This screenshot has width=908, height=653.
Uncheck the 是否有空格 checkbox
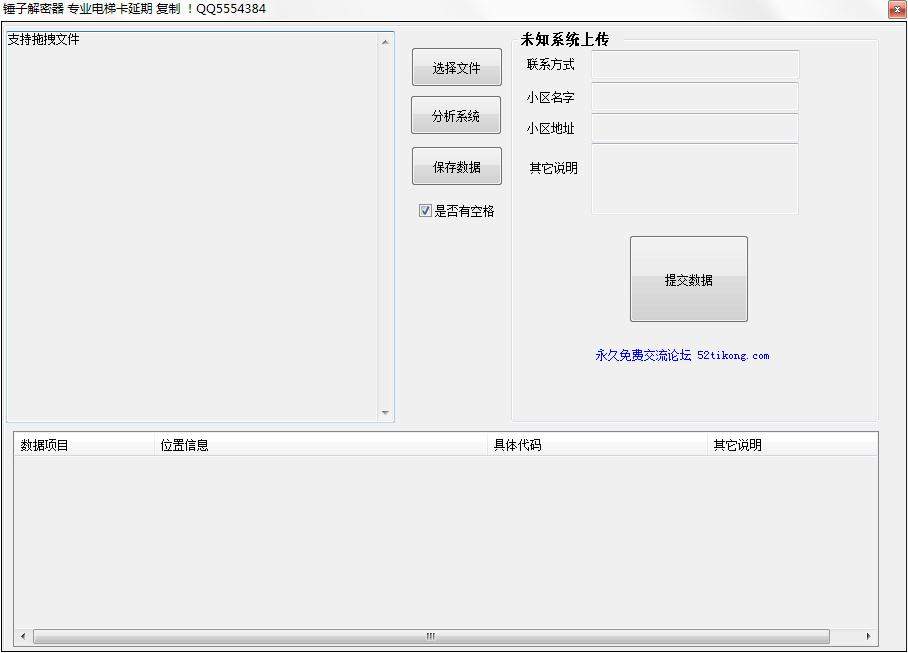point(425,210)
